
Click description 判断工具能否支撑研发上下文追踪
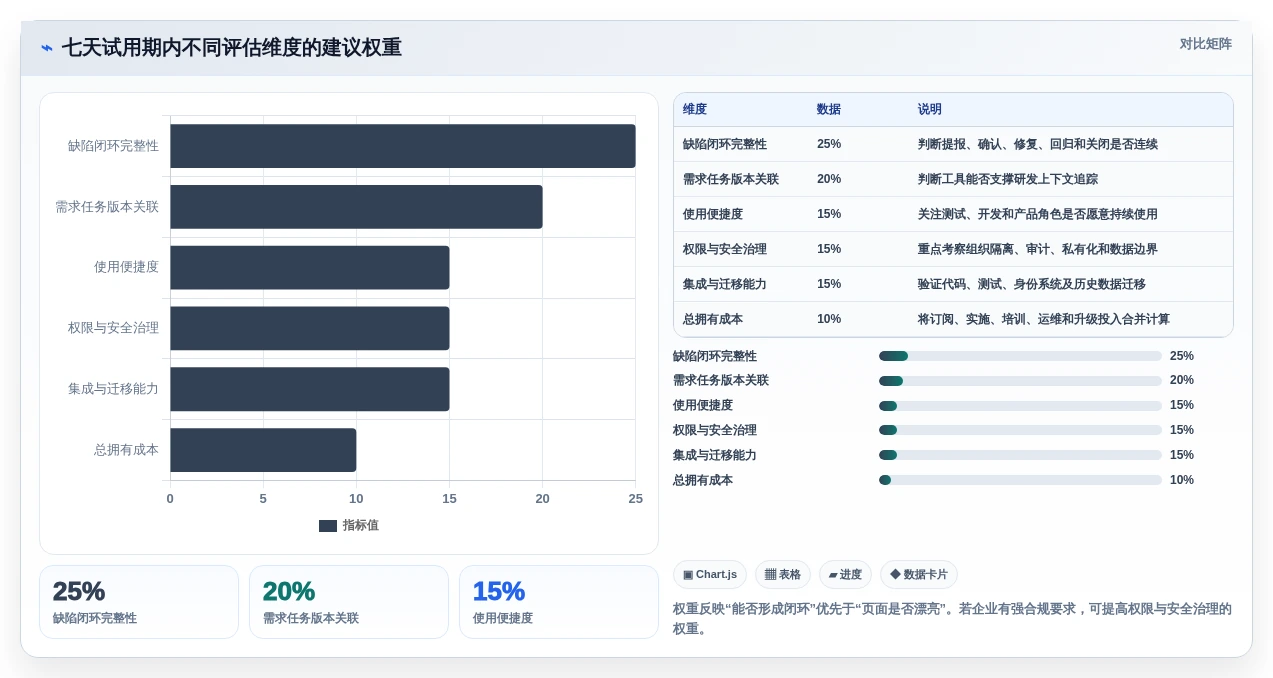point(1008,179)
